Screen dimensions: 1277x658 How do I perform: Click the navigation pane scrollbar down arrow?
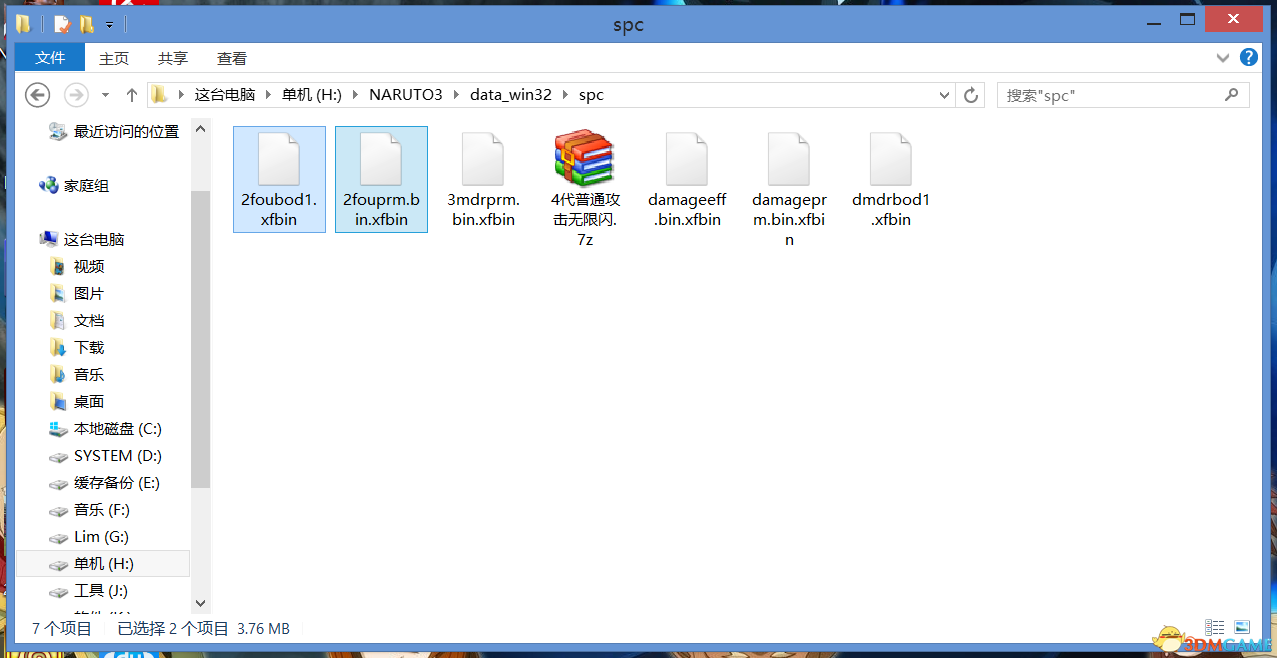coord(200,603)
